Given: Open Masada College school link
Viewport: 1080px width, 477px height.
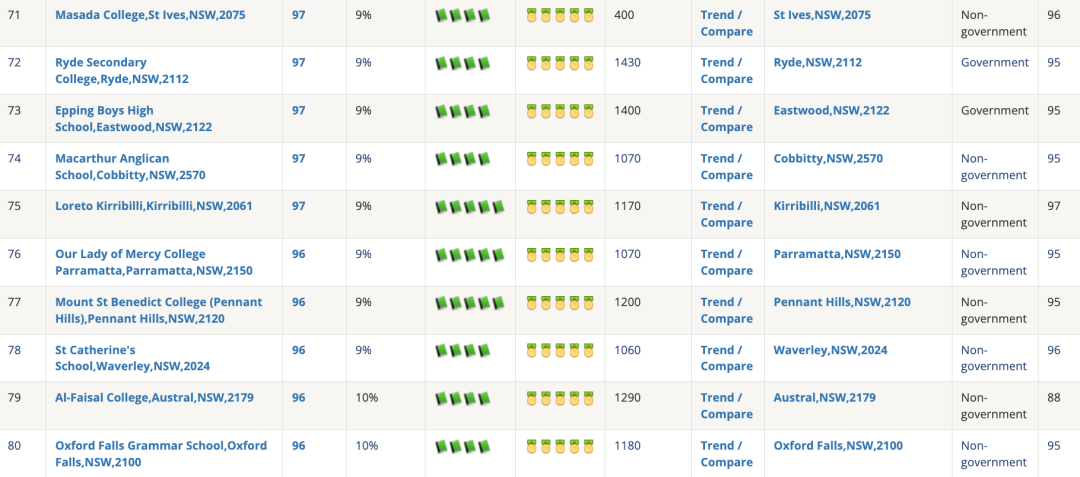Looking at the screenshot, I should click(150, 14).
